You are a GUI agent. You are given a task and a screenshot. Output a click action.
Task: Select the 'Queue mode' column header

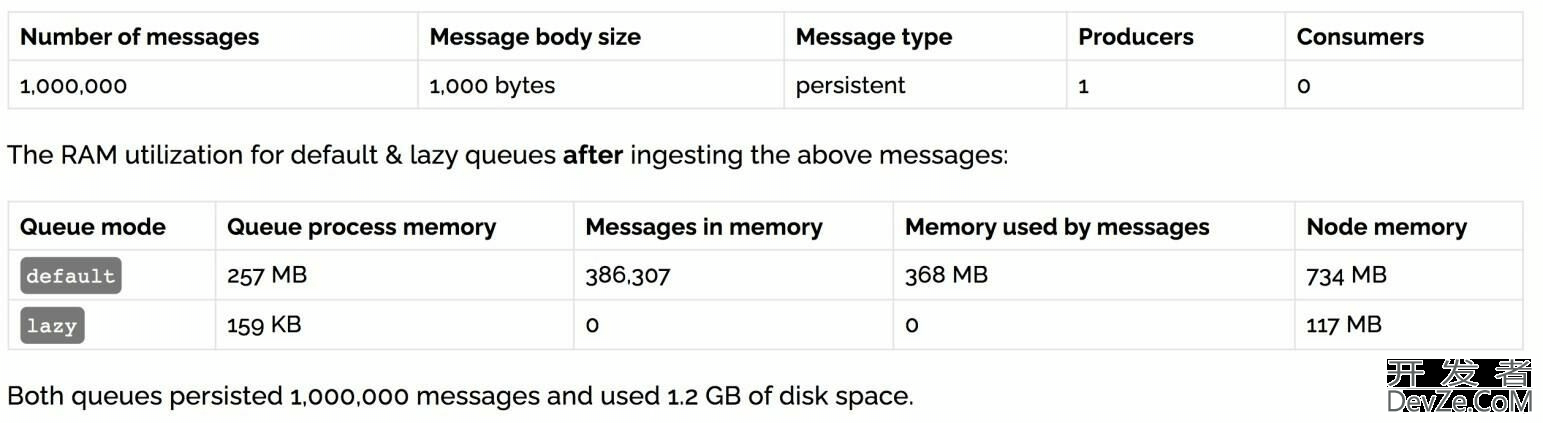93,227
